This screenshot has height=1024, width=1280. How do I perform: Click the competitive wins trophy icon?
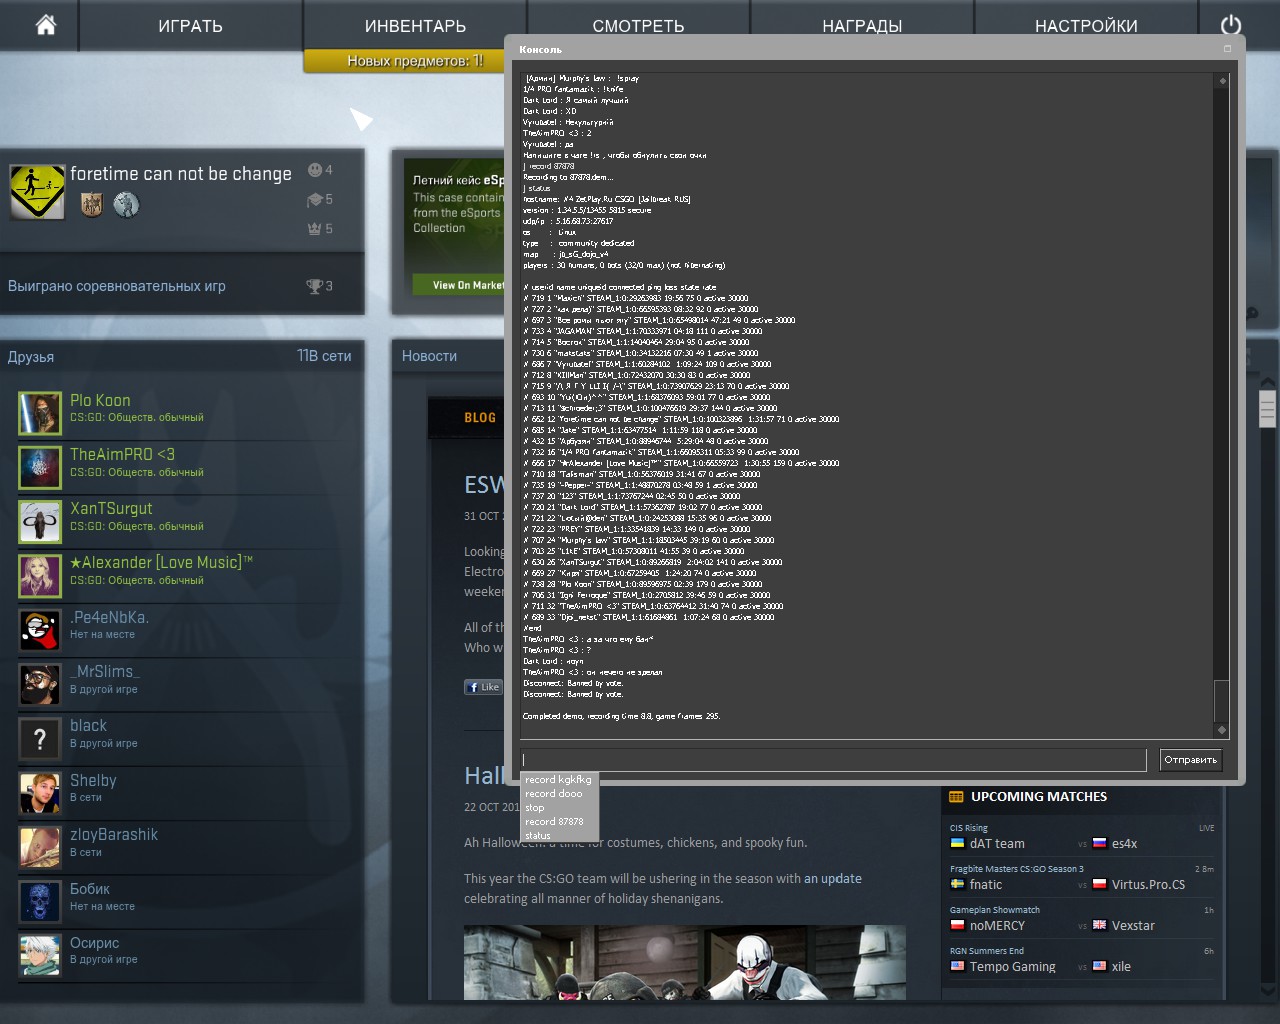[x=315, y=286]
